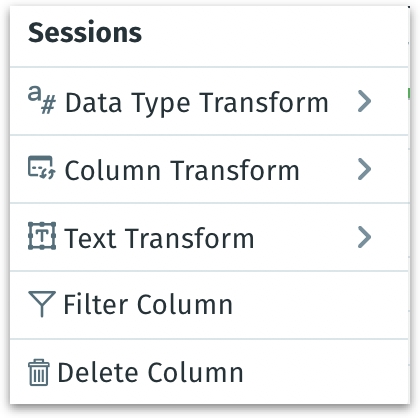Image resolution: width=420 pixels, height=418 pixels.
Task: Click the funnel Filter Column icon
Action: coord(42,304)
